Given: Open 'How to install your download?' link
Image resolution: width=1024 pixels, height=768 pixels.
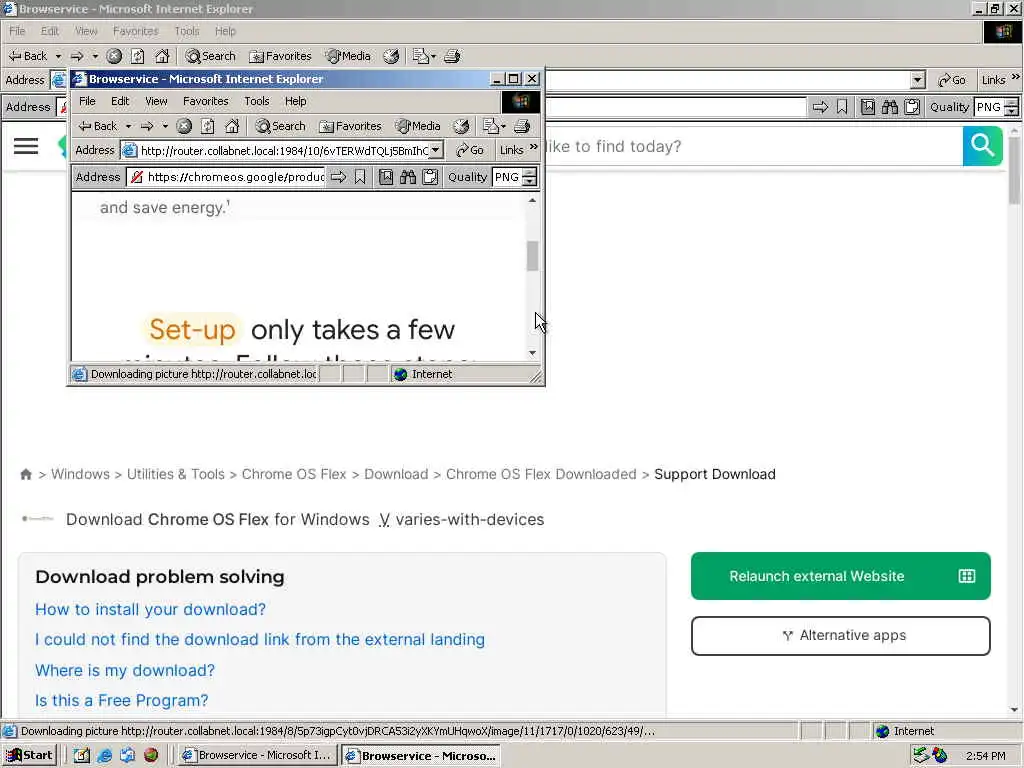Looking at the screenshot, I should (150, 609).
